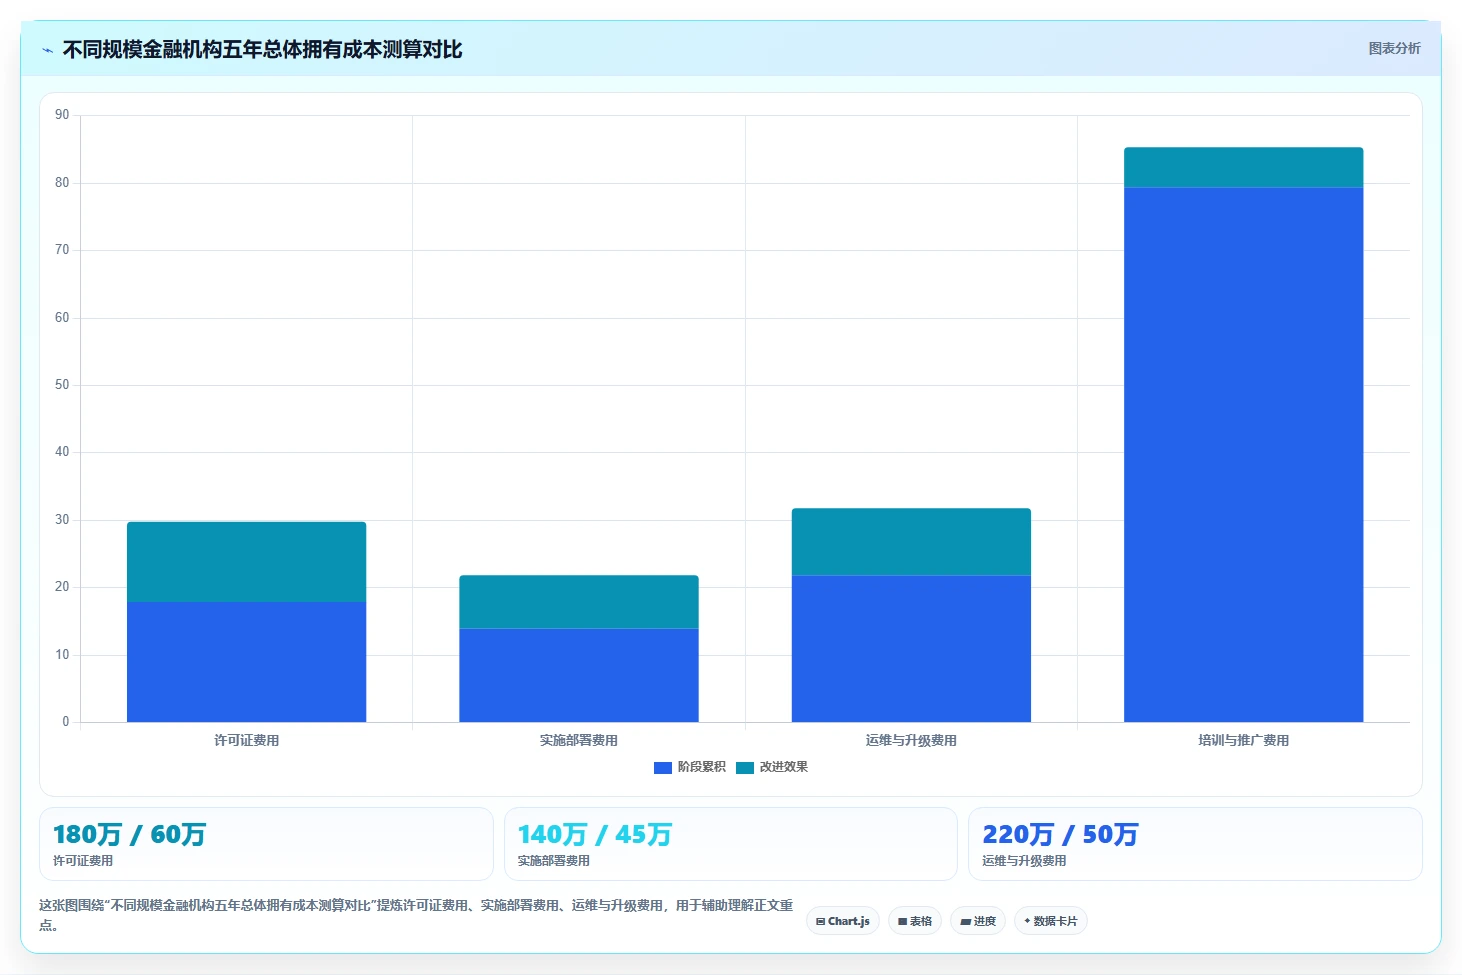The image size is (1462, 975).
Task: Click the 进度 tag
Action: 978,921
